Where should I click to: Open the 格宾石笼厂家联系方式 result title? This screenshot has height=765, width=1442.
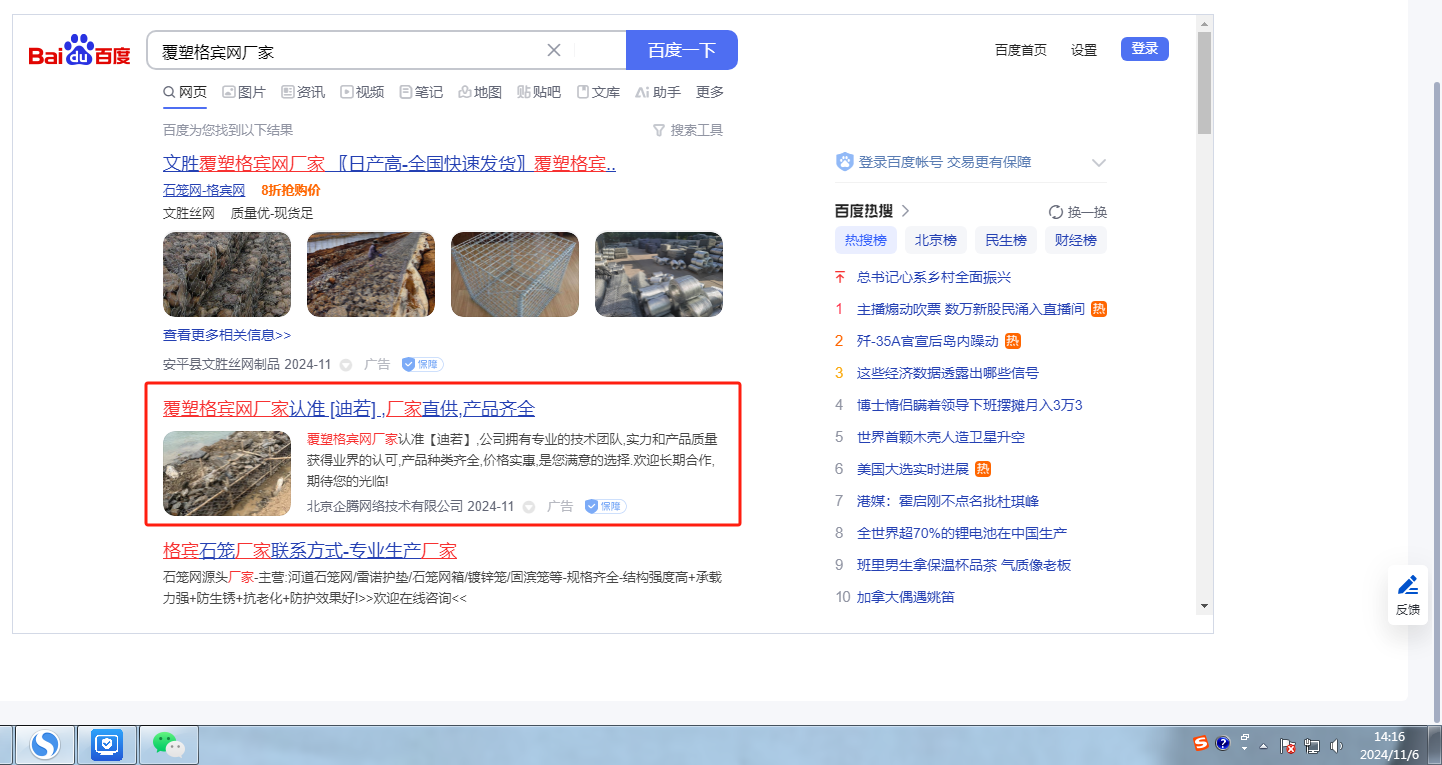pyautogui.click(x=310, y=551)
